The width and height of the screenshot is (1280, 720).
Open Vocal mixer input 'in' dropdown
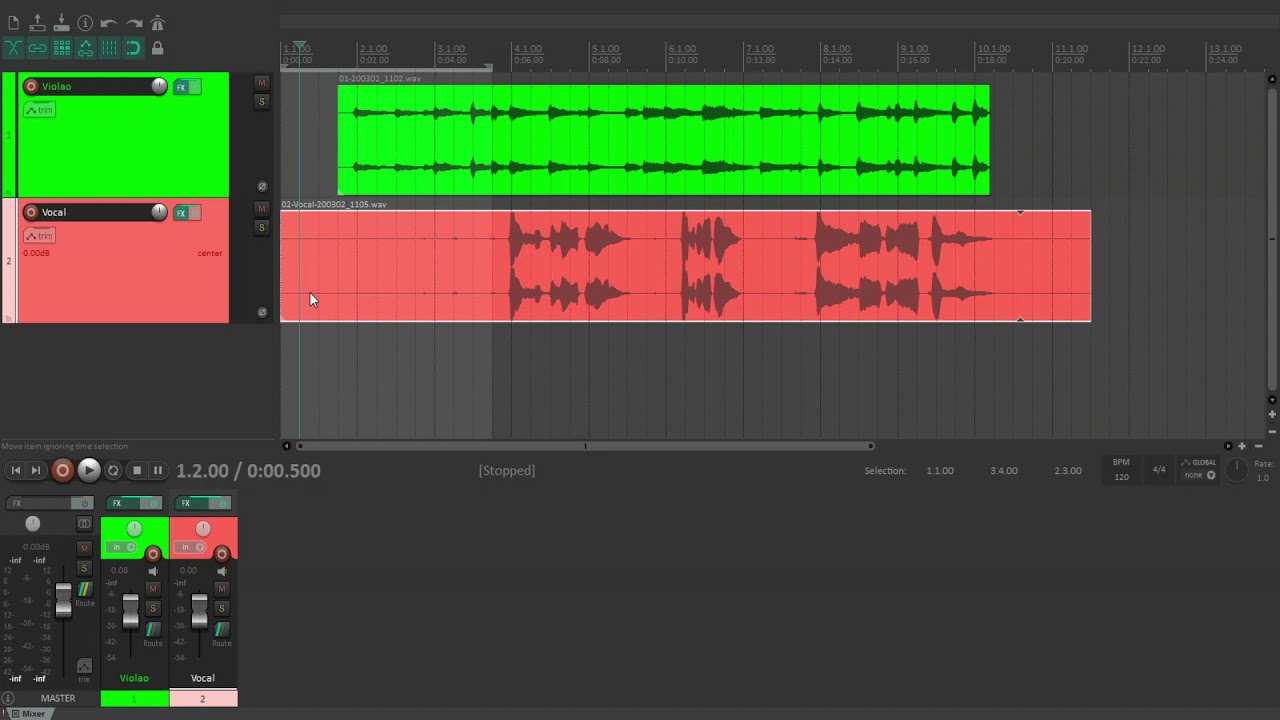[x=191, y=547]
